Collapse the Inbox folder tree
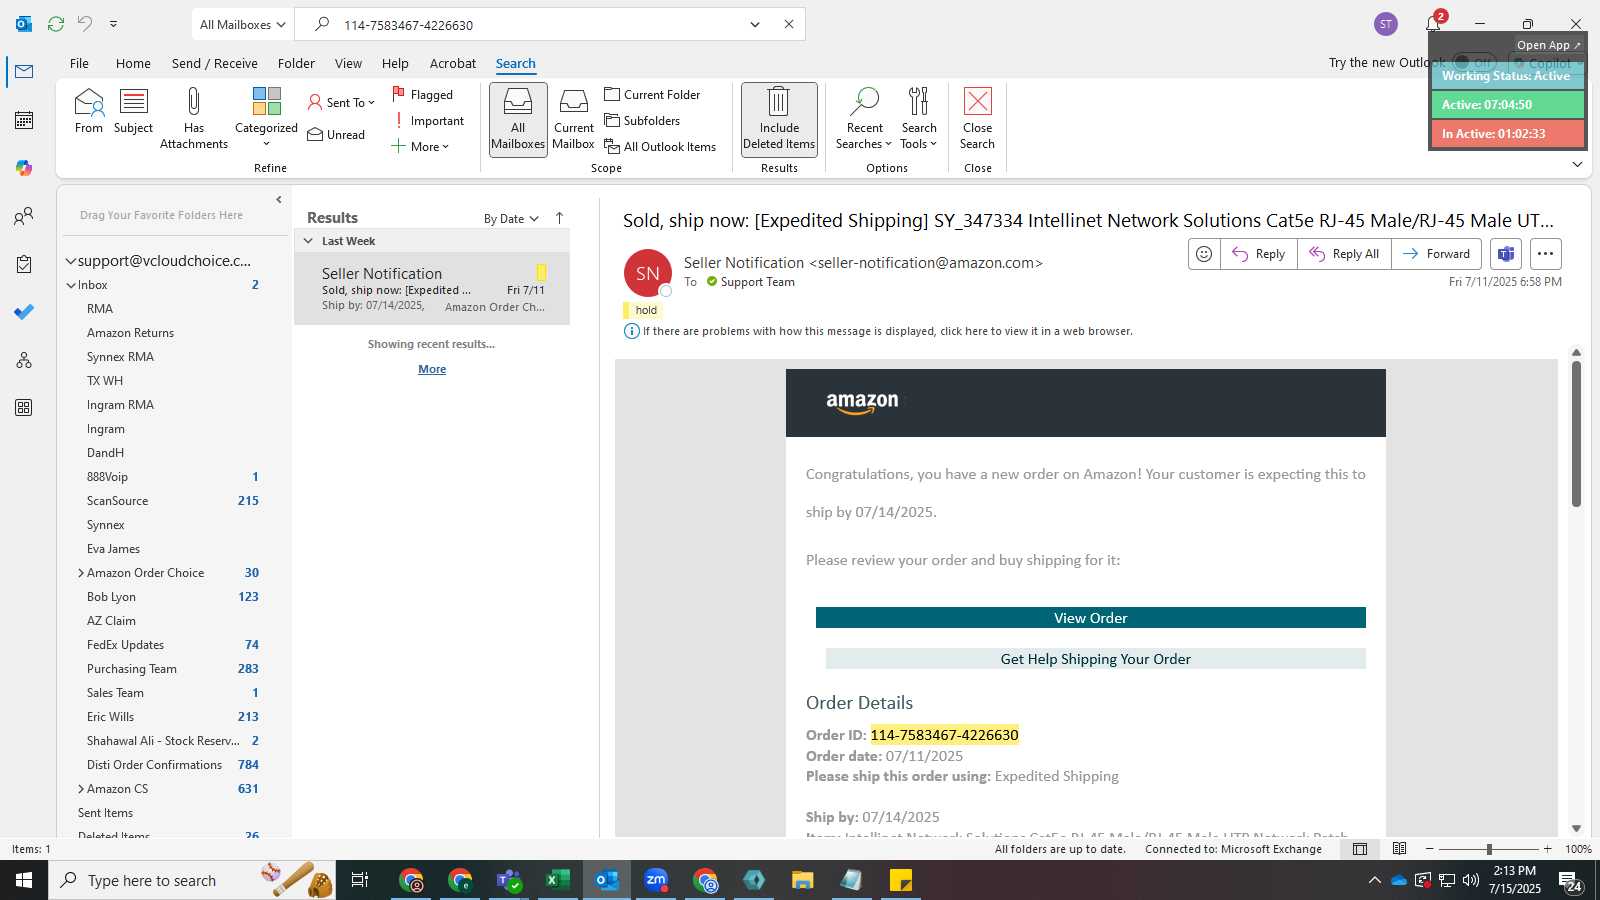This screenshot has height=900, width=1600. point(71,285)
